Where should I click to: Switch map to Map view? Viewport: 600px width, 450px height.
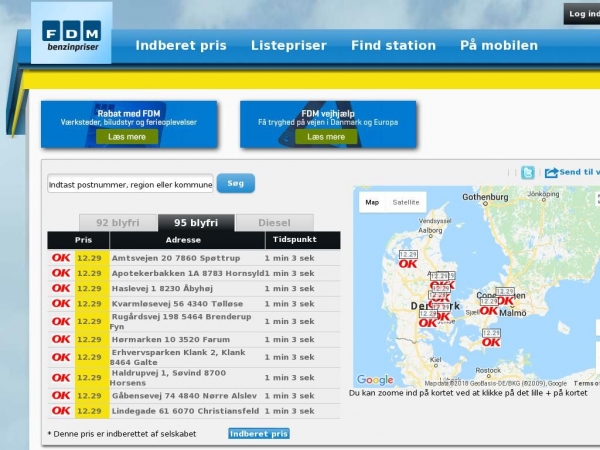pyautogui.click(x=372, y=202)
